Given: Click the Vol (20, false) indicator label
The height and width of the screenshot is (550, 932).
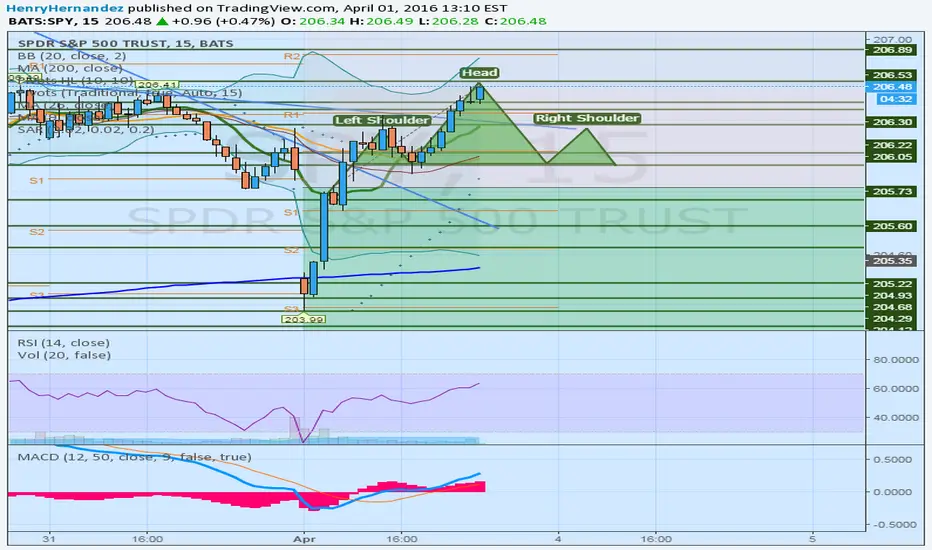Looking at the screenshot, I should [x=64, y=355].
